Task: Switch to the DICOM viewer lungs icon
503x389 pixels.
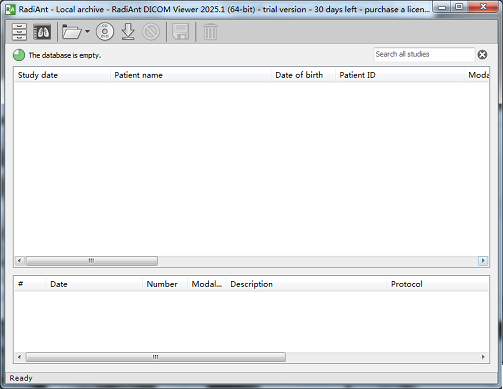Action: [42, 32]
